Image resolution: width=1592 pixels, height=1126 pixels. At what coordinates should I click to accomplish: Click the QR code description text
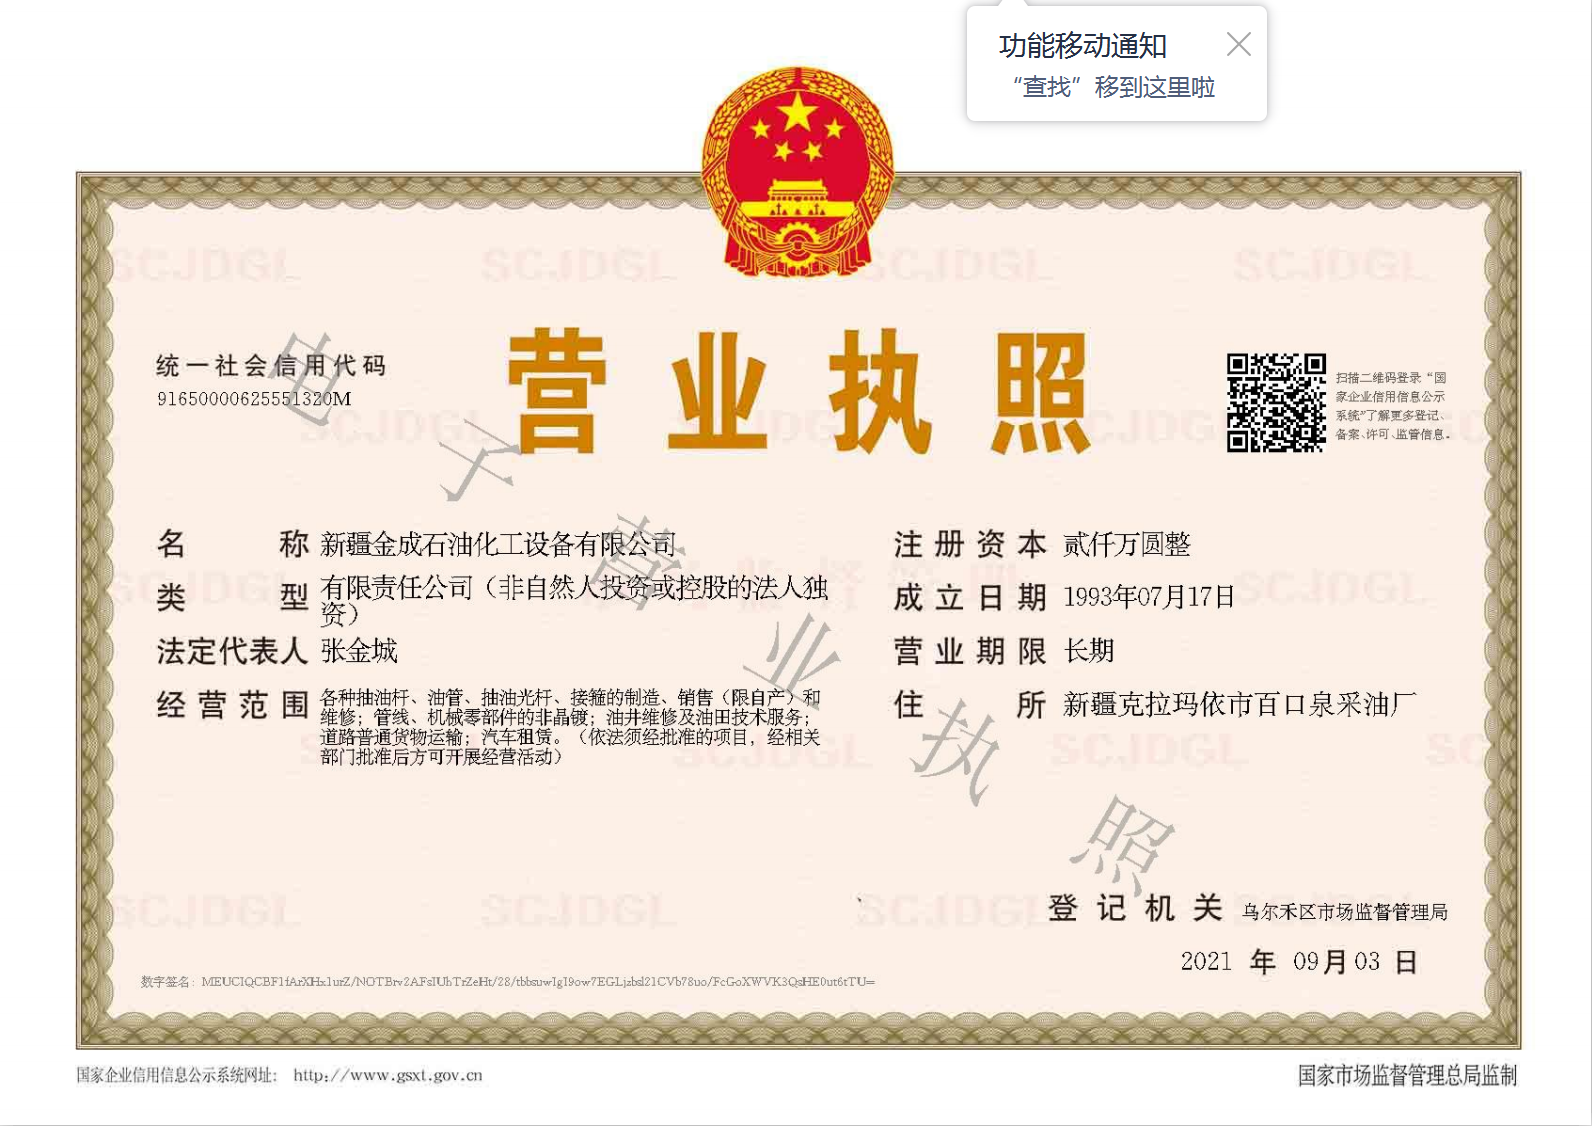1393,406
